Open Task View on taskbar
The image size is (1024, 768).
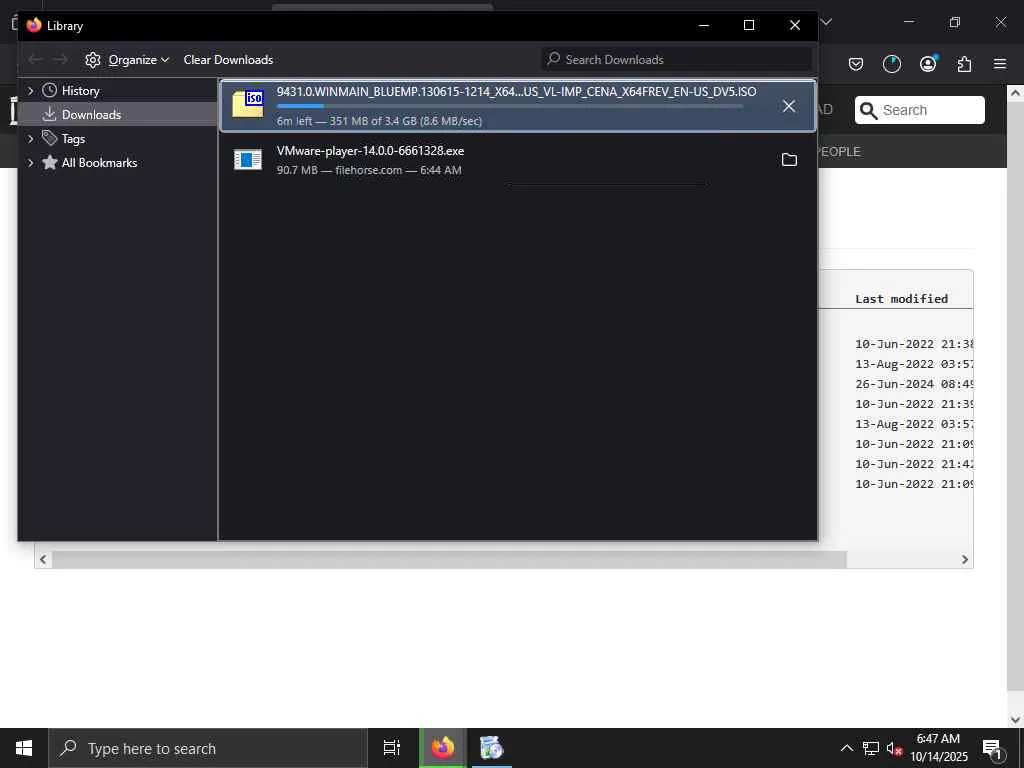click(x=392, y=748)
